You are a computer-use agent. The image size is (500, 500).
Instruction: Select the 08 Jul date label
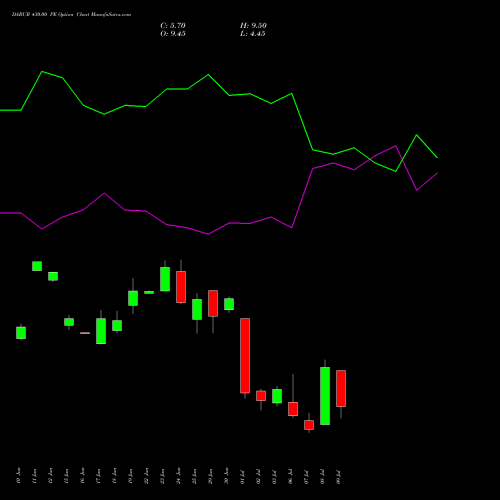(323, 476)
